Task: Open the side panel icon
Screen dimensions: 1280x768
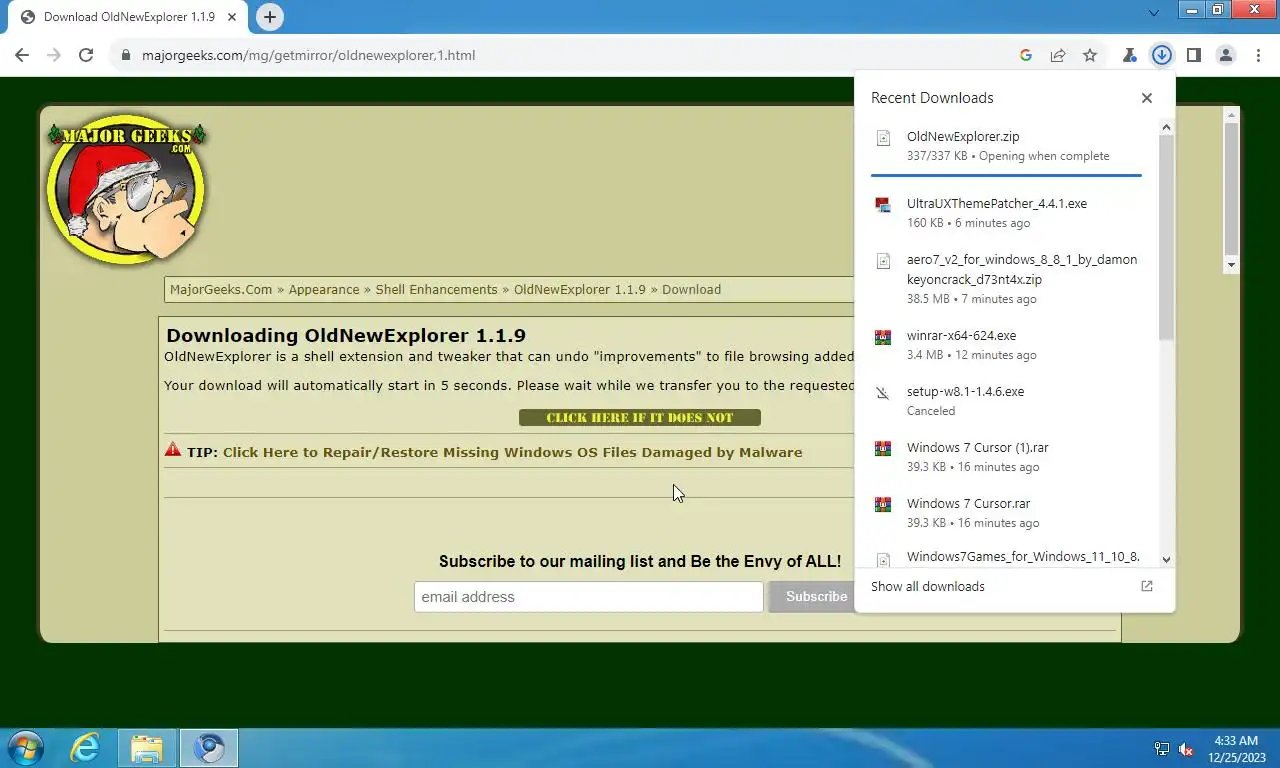Action: click(1194, 55)
